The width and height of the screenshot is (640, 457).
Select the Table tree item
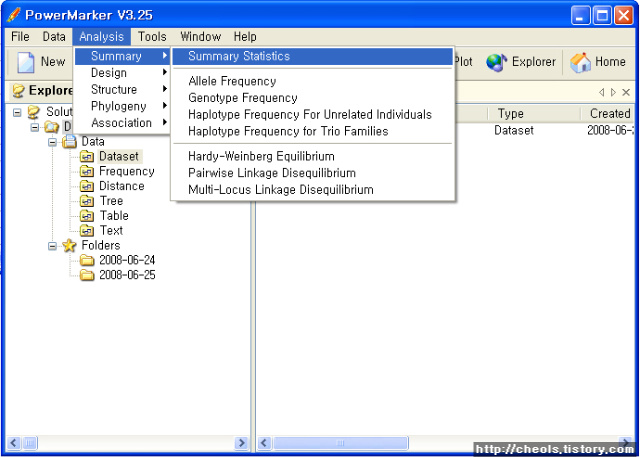pyautogui.click(x=114, y=215)
